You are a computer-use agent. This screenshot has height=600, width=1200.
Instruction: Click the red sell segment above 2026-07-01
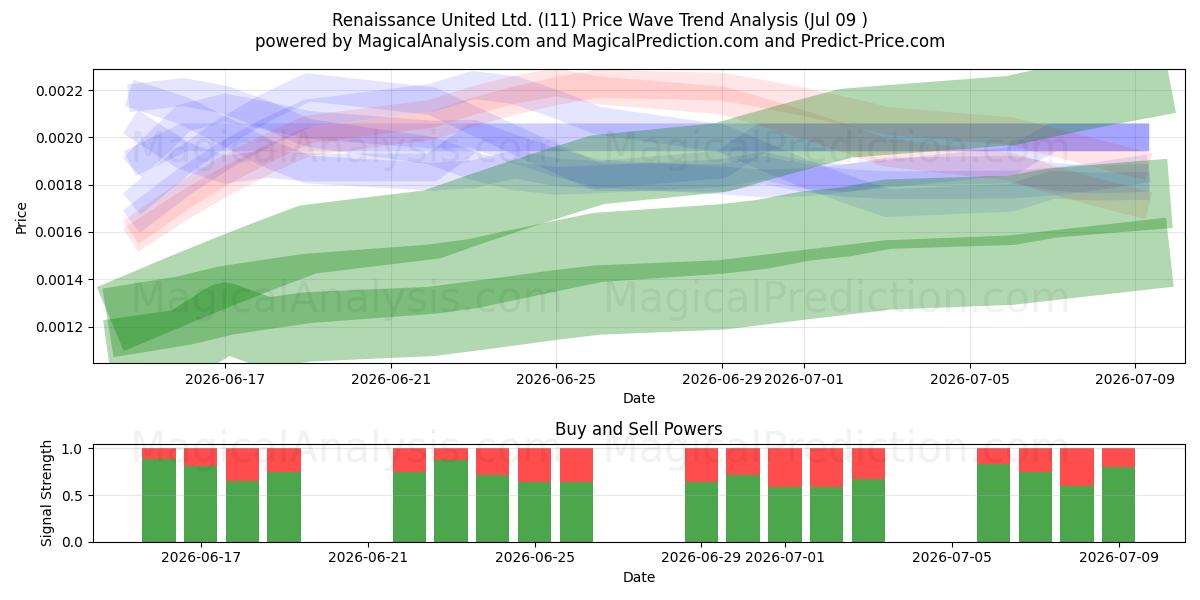click(785, 468)
